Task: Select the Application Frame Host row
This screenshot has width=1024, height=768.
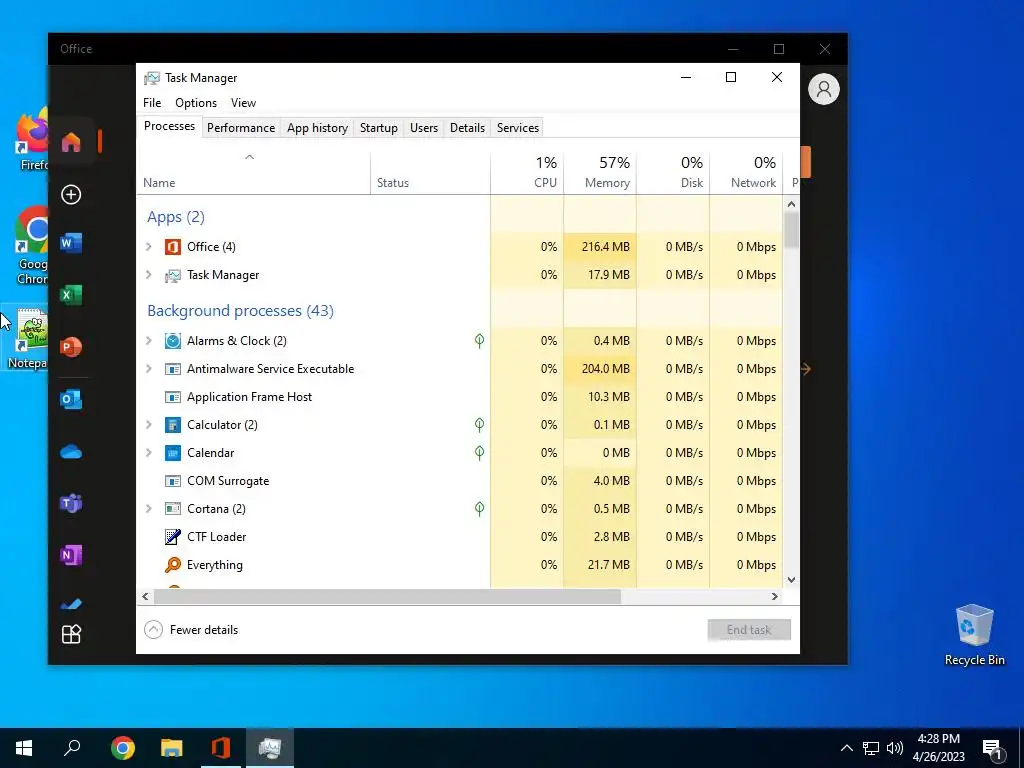Action: point(460,397)
